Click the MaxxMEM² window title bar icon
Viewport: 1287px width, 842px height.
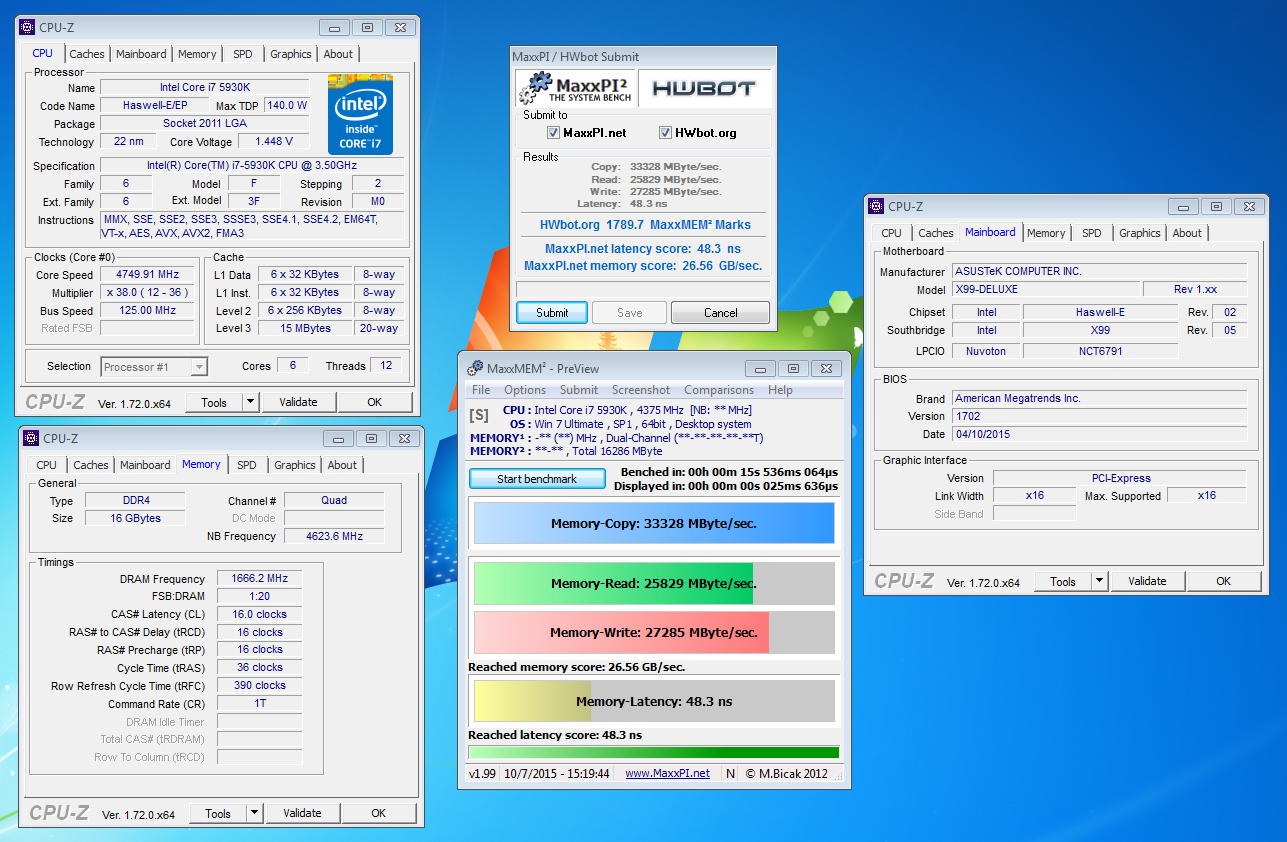point(476,368)
